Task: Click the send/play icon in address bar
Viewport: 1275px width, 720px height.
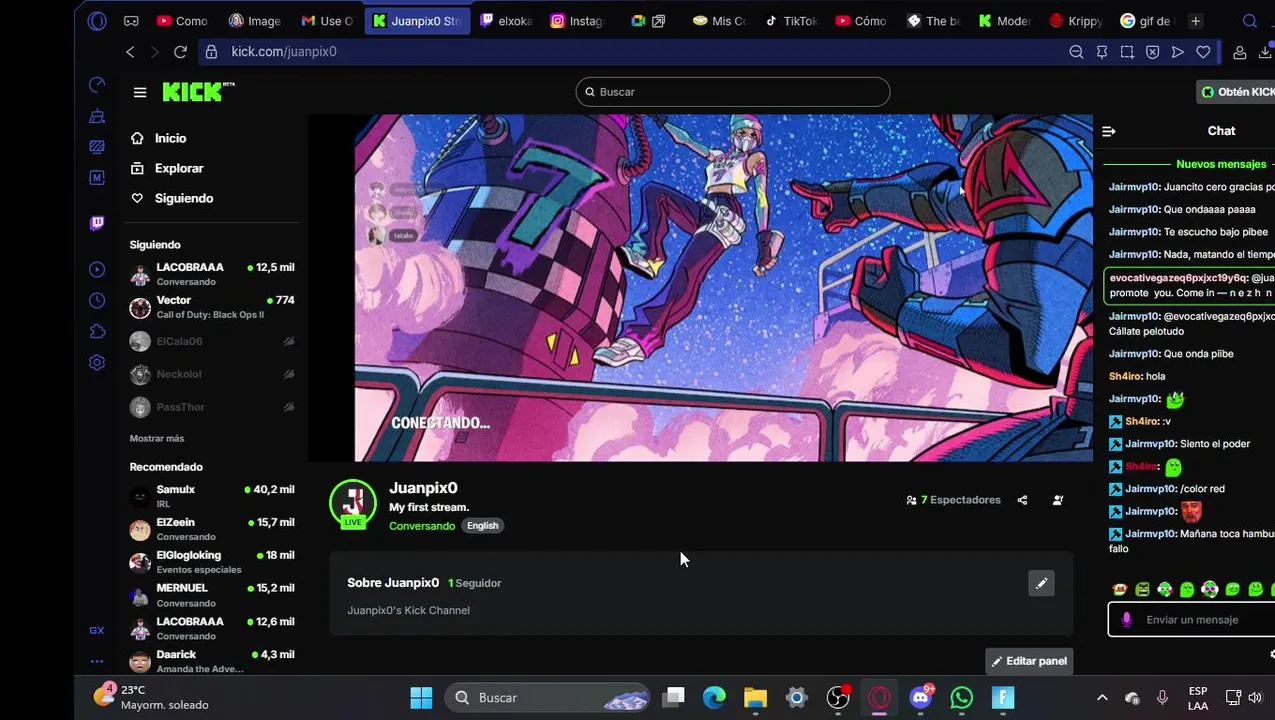Action: pos(1178,52)
